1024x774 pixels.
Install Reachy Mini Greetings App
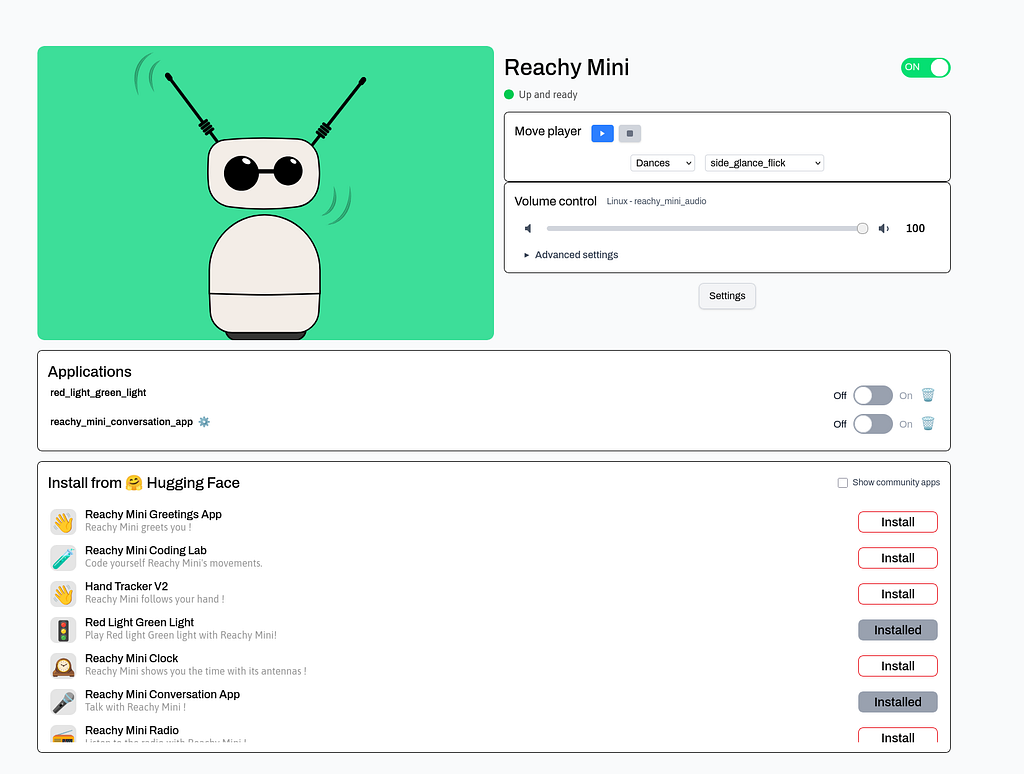[898, 522]
